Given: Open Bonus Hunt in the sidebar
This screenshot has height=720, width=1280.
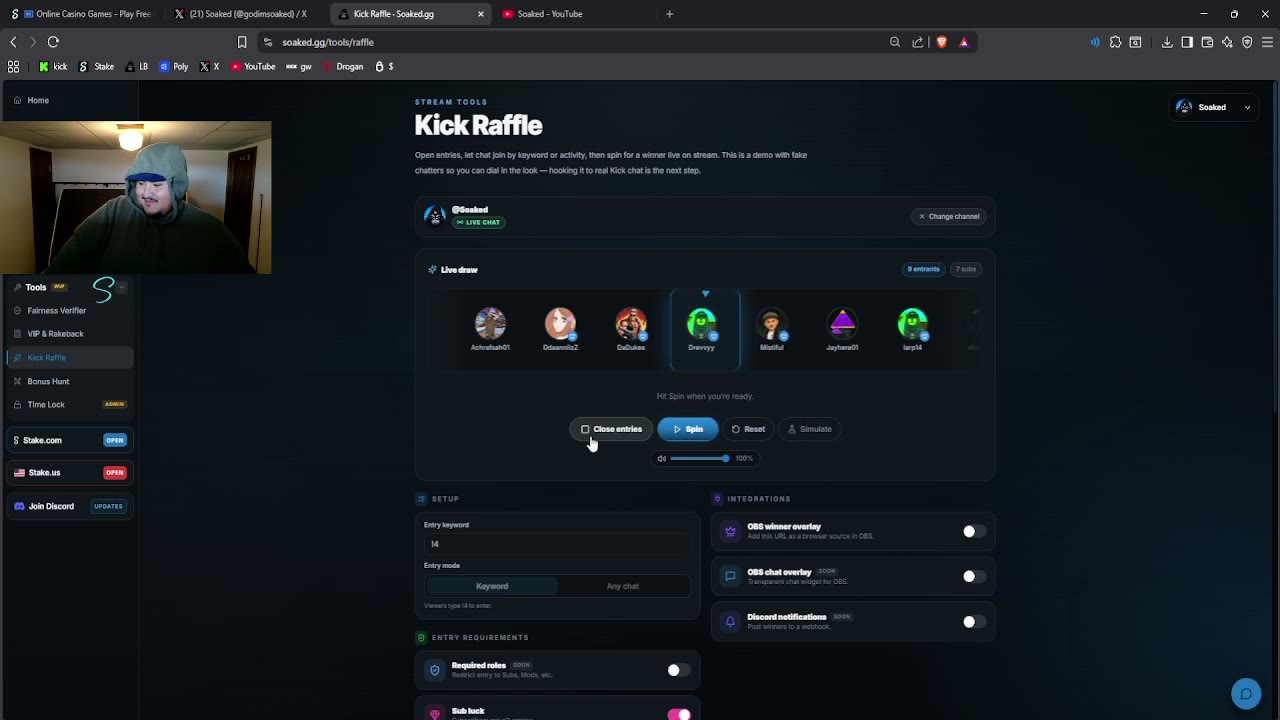Looking at the screenshot, I should pos(70,381).
